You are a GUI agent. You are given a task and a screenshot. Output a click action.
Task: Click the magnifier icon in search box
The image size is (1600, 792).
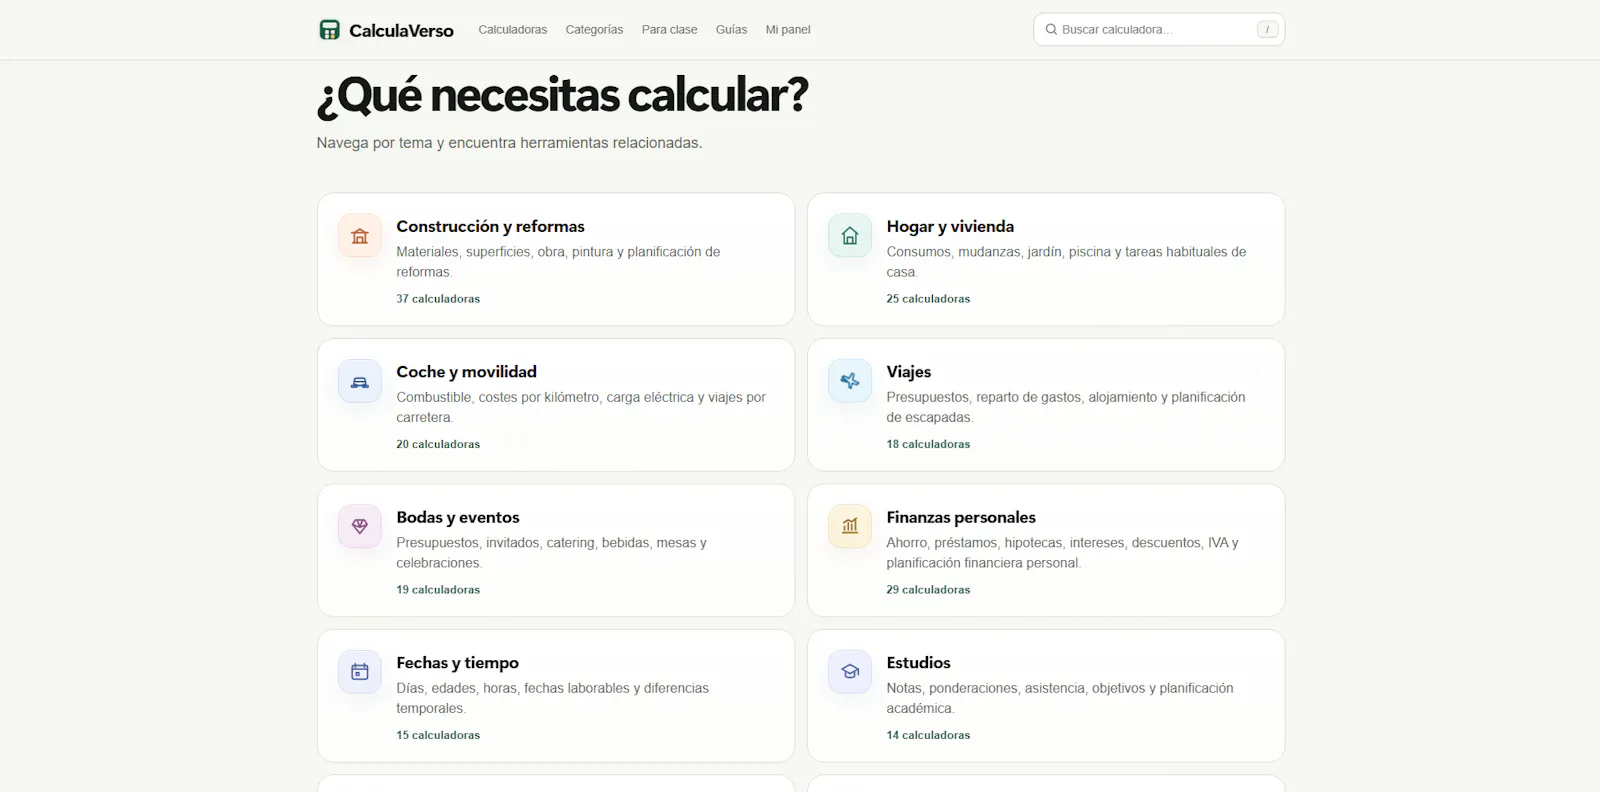(1051, 30)
